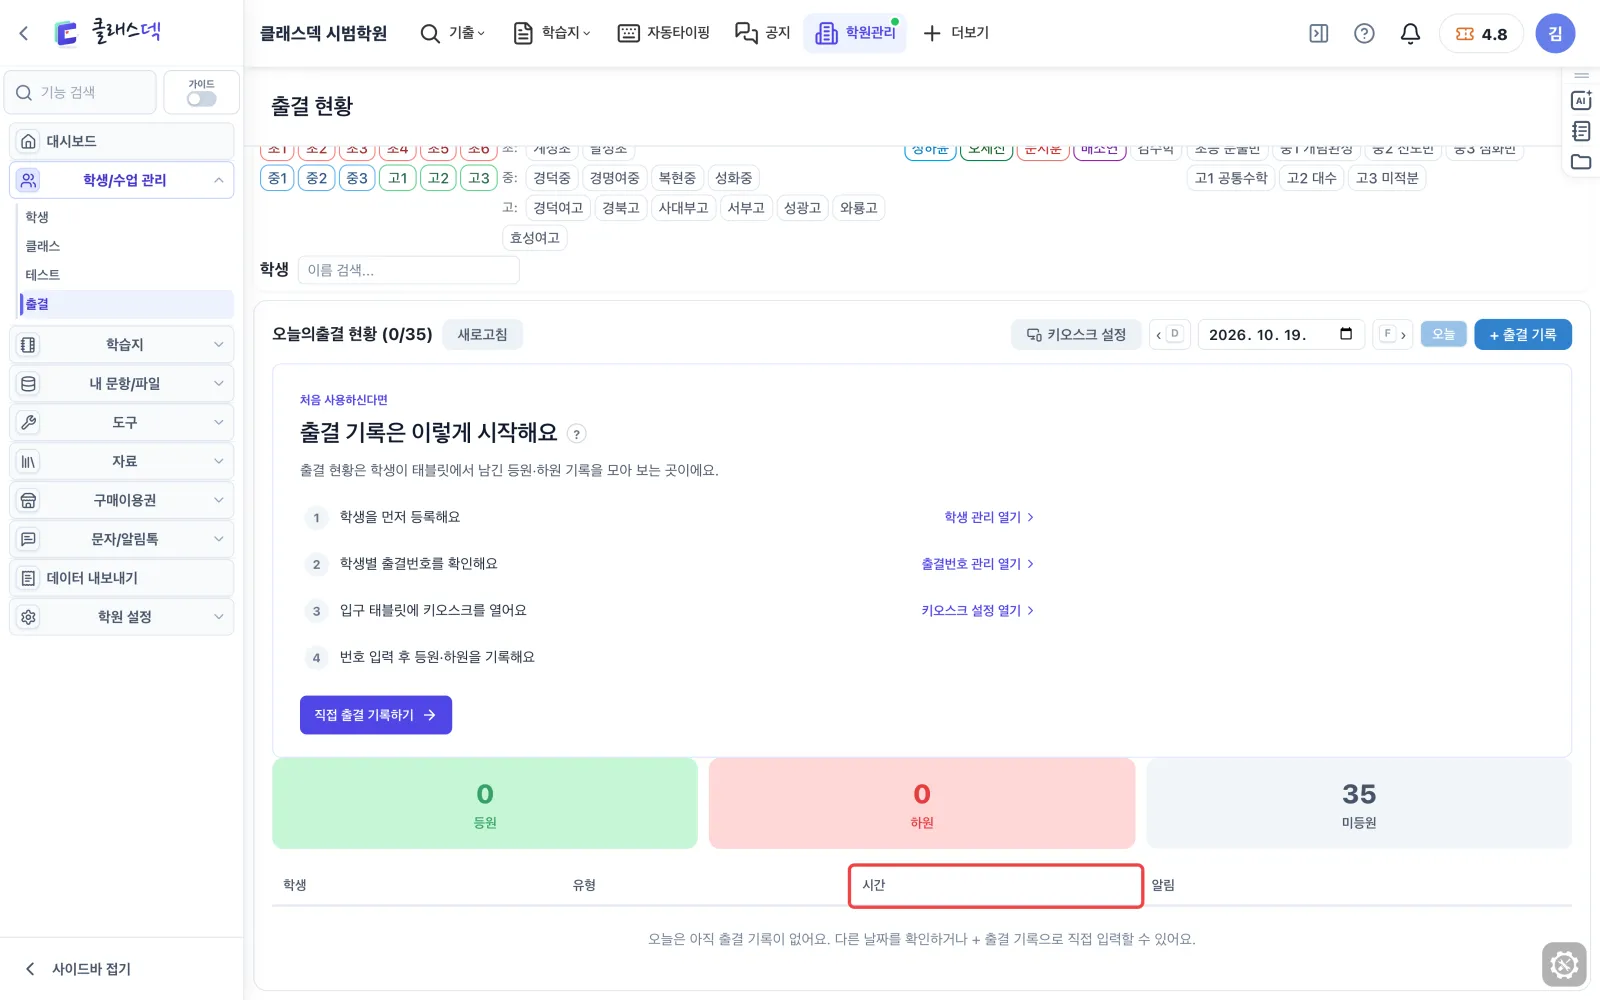Toggle the 가이드 switch
Viewport: 1600px width, 1000px height.
pyautogui.click(x=201, y=99)
